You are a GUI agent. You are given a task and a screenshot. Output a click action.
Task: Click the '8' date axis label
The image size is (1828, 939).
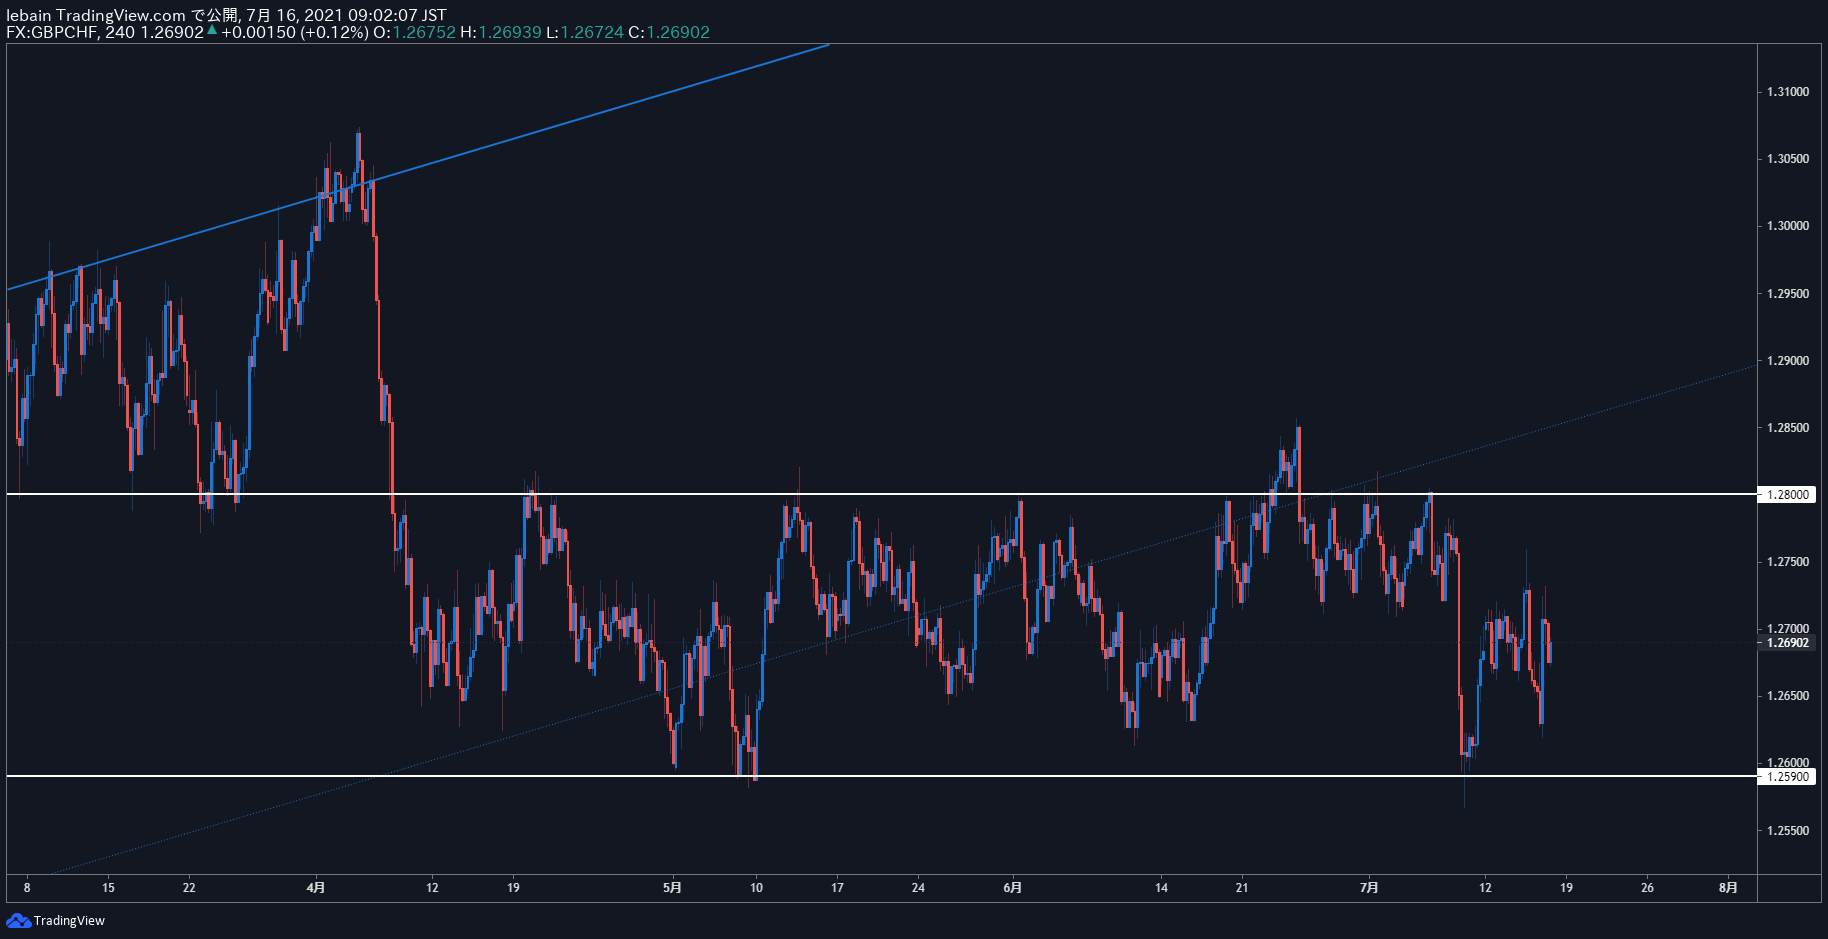tap(27, 887)
